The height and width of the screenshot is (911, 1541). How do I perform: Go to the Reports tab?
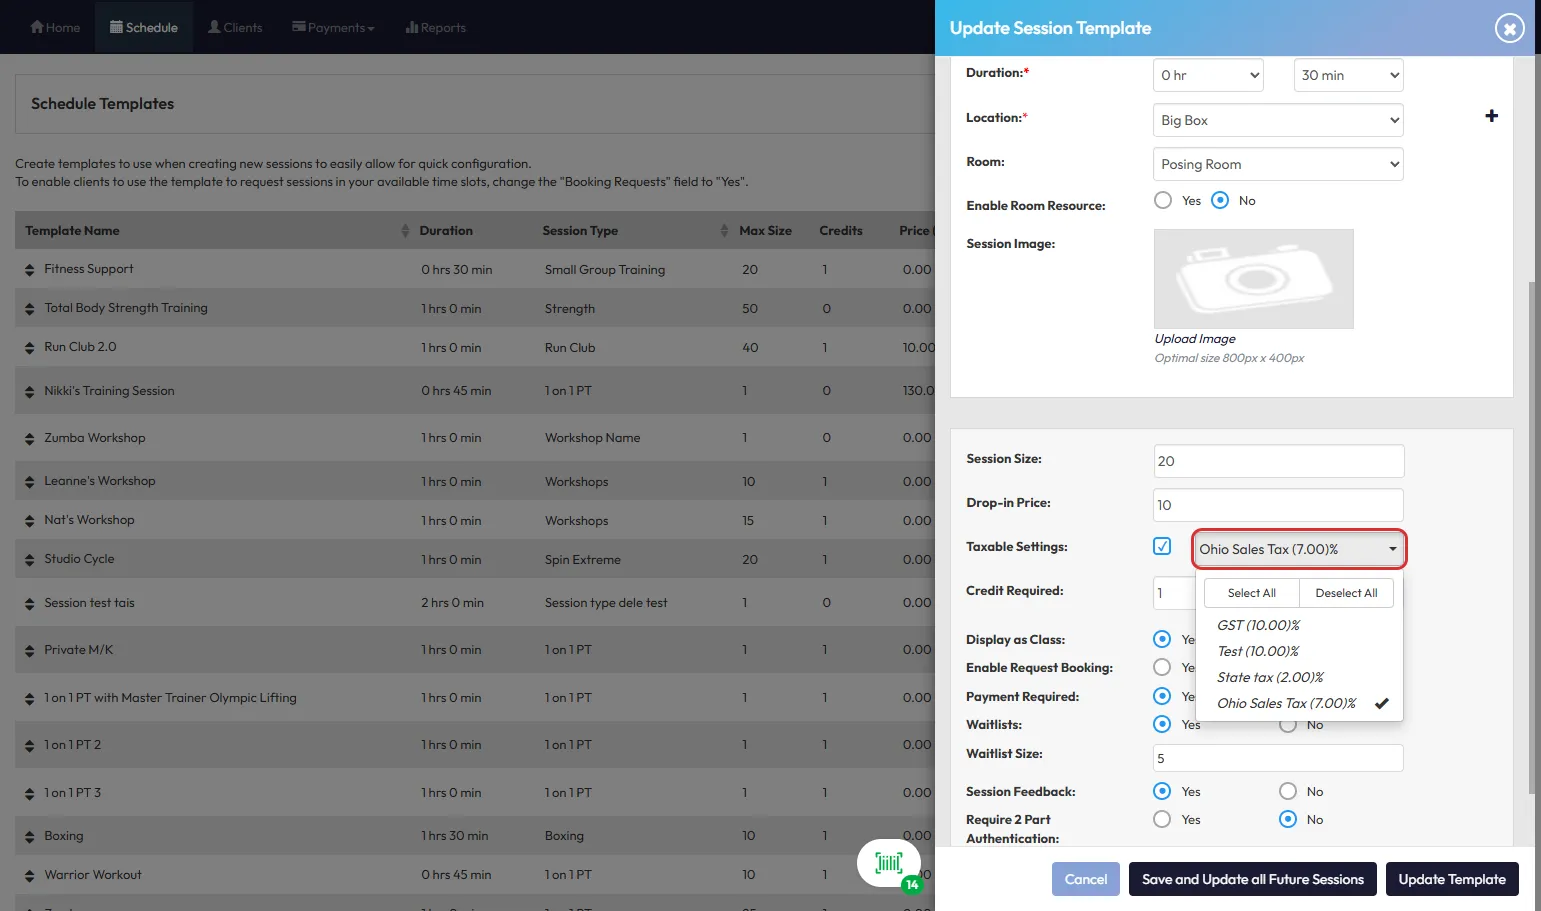point(435,28)
